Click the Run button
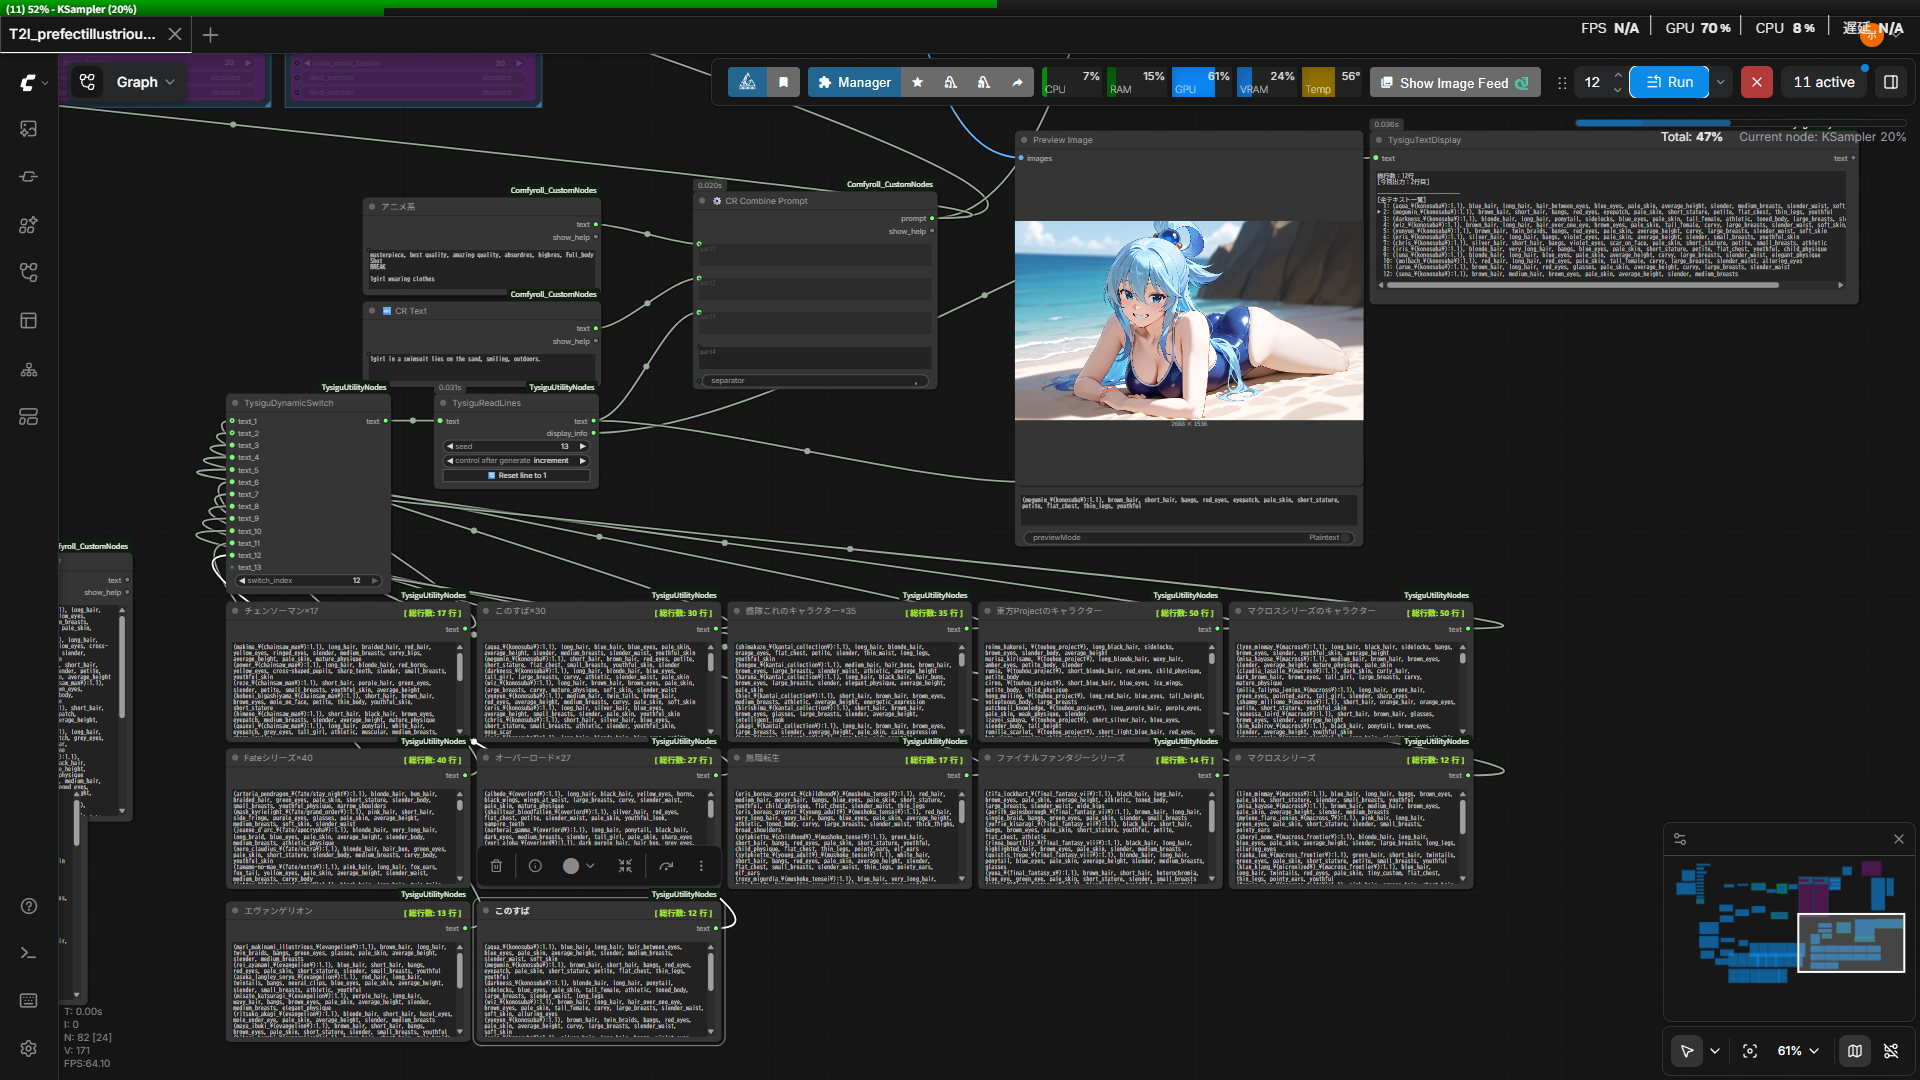Viewport: 1920px width, 1080px height. (1669, 82)
